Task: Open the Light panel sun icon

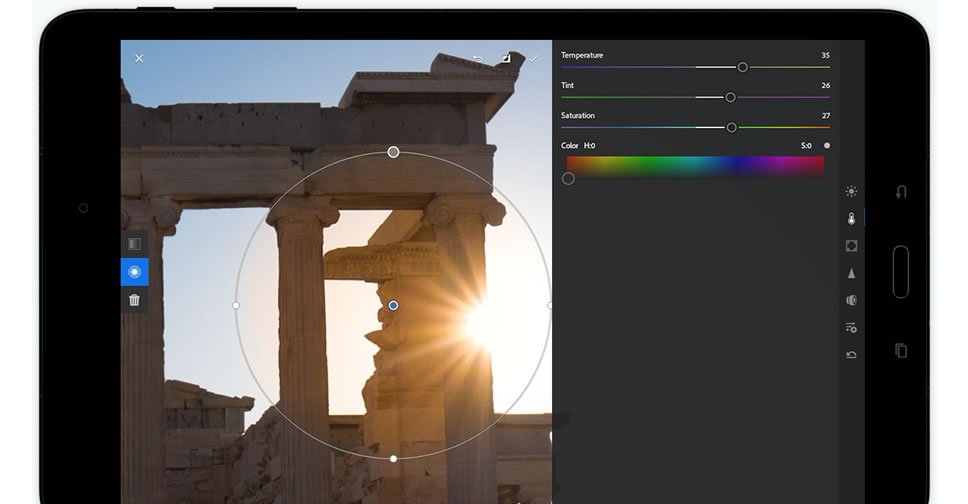Action: pyautogui.click(x=851, y=191)
